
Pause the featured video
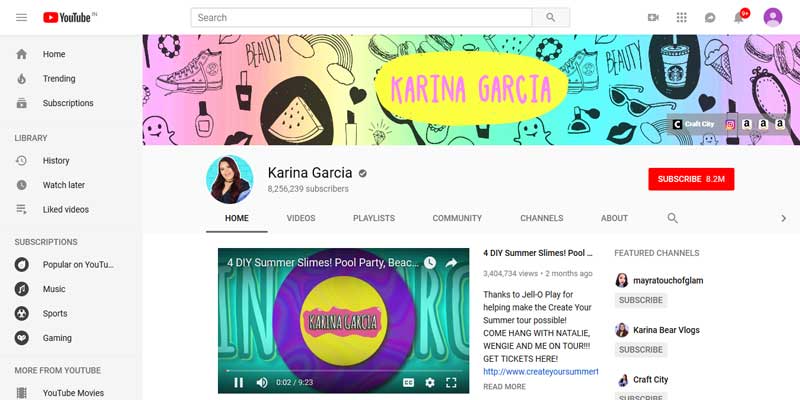[238, 382]
